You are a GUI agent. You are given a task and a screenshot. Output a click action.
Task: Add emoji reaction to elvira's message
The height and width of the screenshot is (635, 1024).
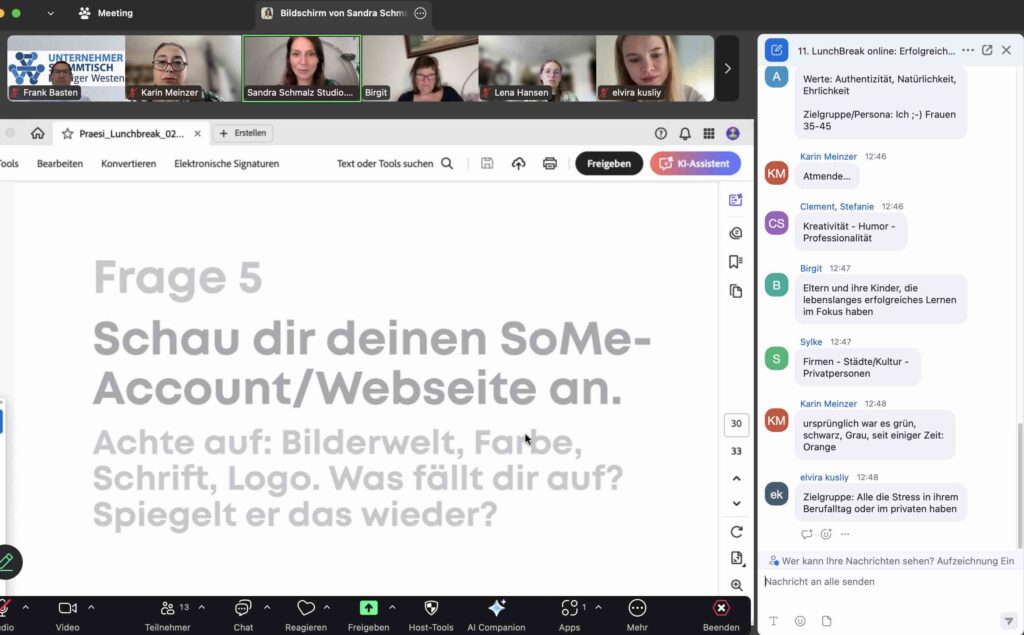click(826, 534)
